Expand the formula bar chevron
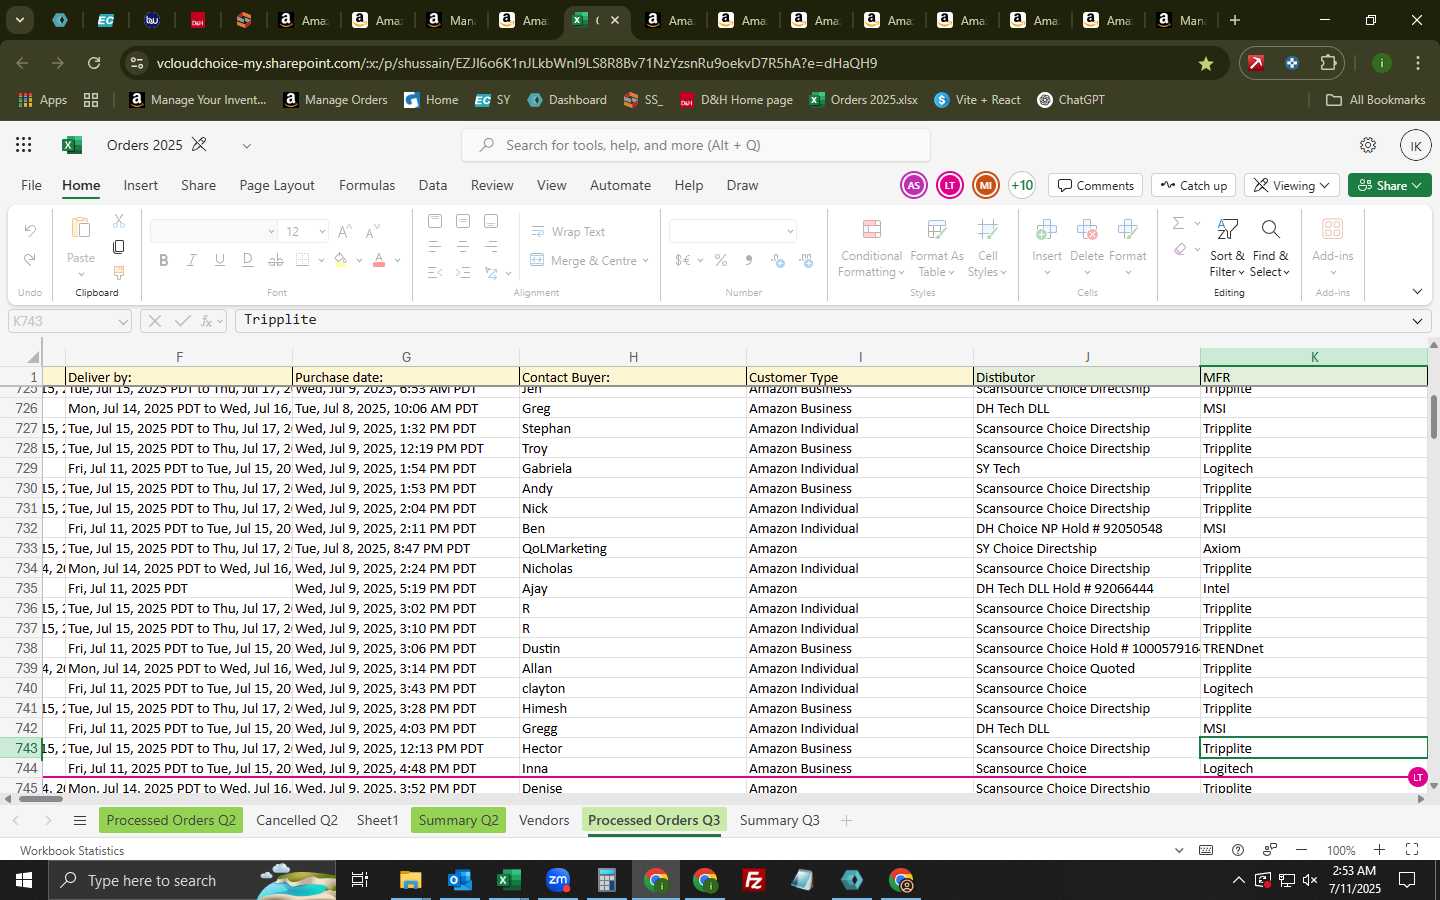 coord(1417,321)
